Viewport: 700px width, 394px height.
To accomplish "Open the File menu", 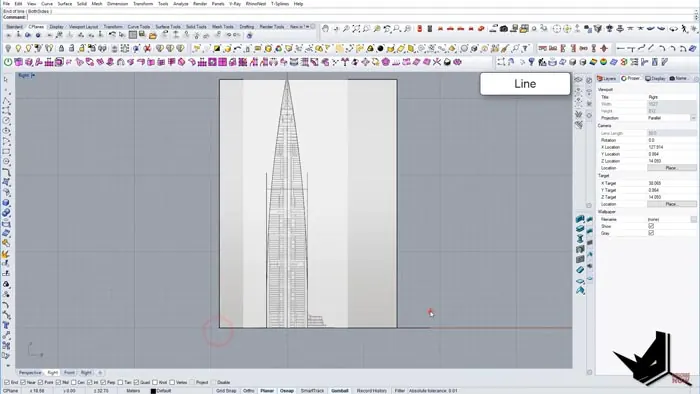I will coord(6,4).
